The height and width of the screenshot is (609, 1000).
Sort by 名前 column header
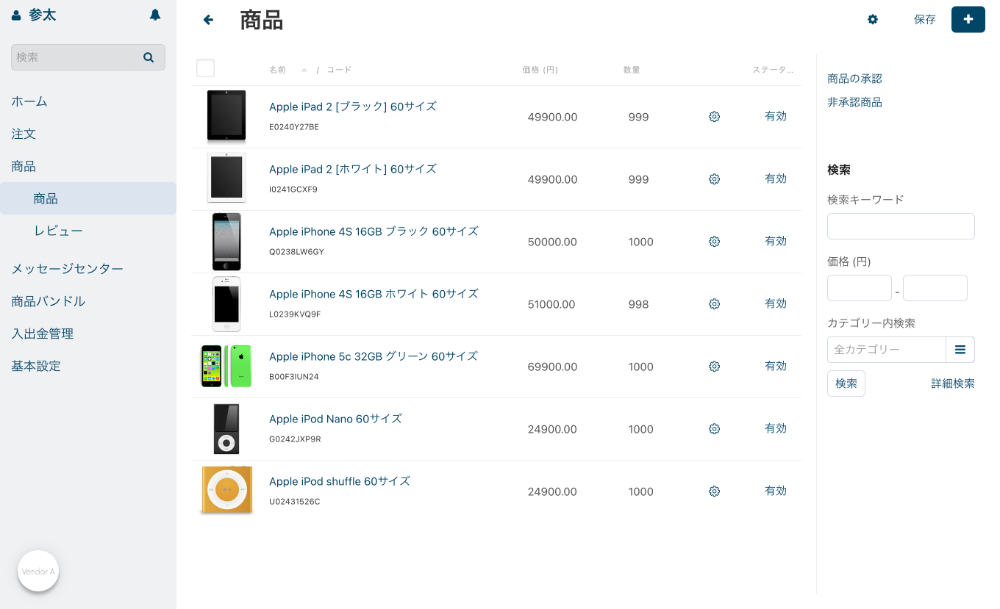point(277,70)
